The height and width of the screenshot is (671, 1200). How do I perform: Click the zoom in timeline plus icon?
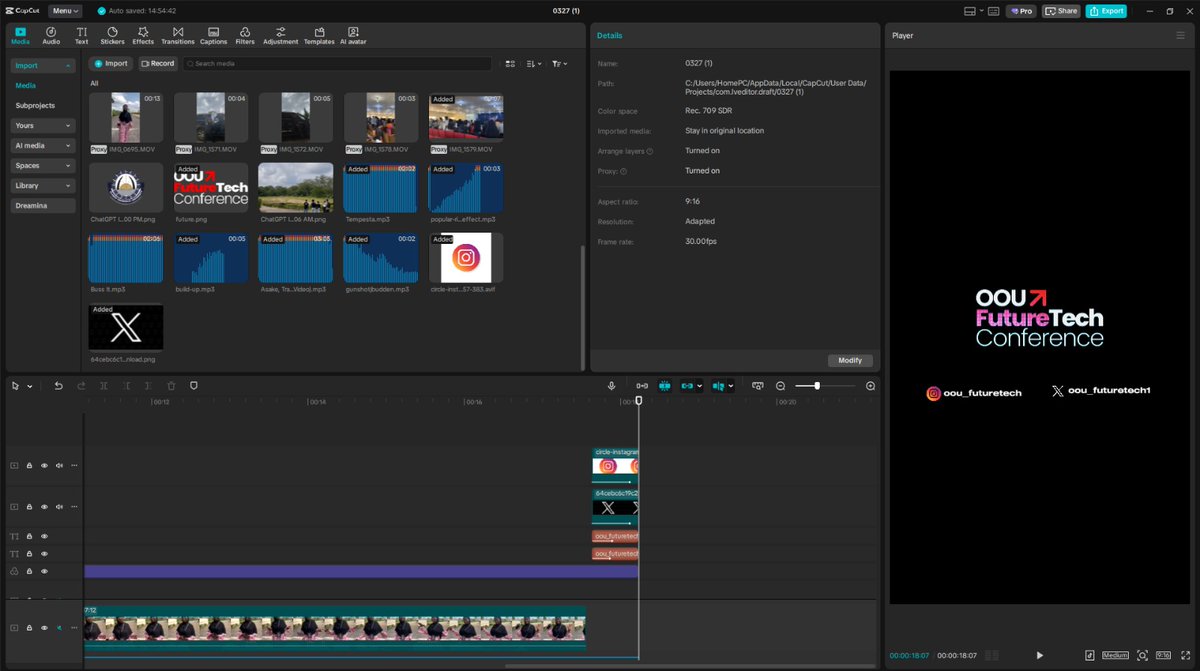tap(870, 386)
